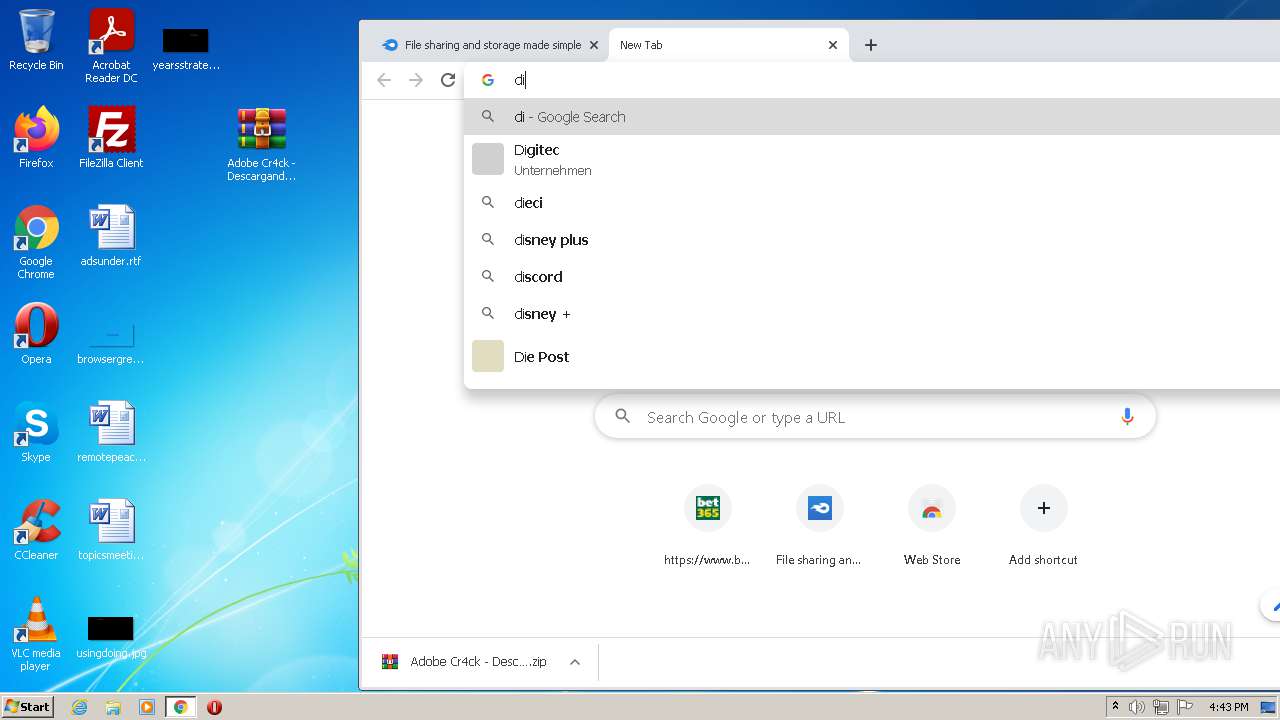This screenshot has height=720, width=1280.
Task: Open downloaded Adobe Cr4ck zip file
Action: coord(464,662)
